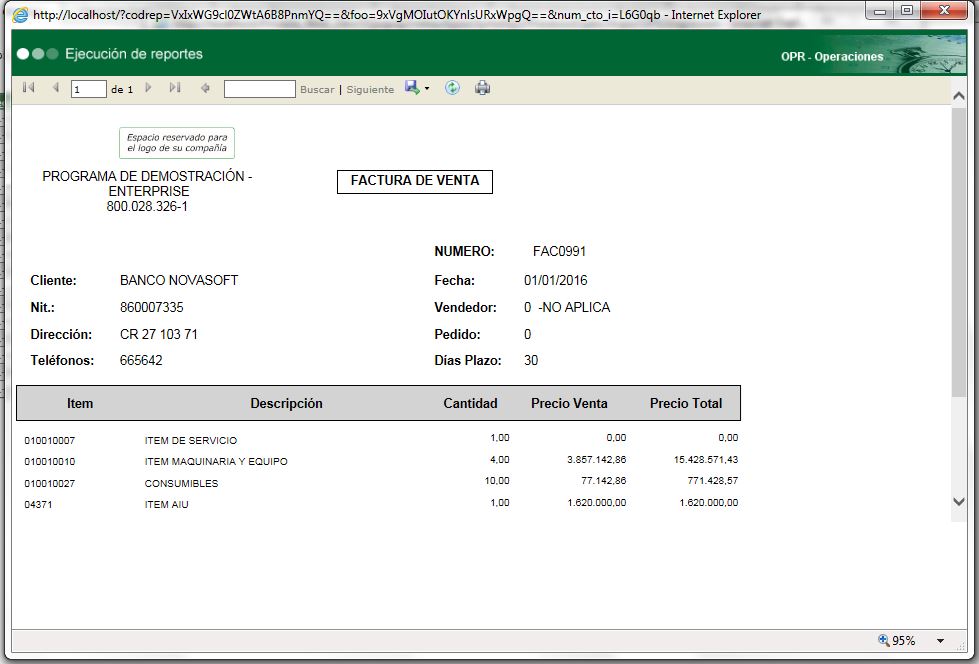Print the report
Screen dimensions: 979x664
tap(482, 88)
